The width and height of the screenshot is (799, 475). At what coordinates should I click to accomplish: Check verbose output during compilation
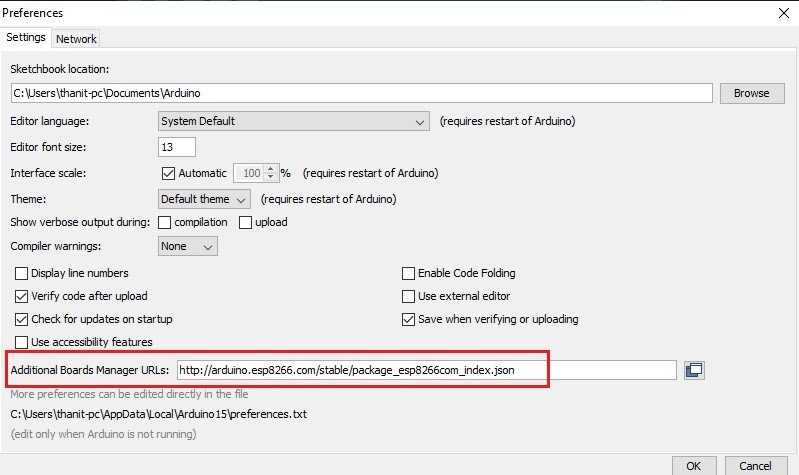(165, 222)
